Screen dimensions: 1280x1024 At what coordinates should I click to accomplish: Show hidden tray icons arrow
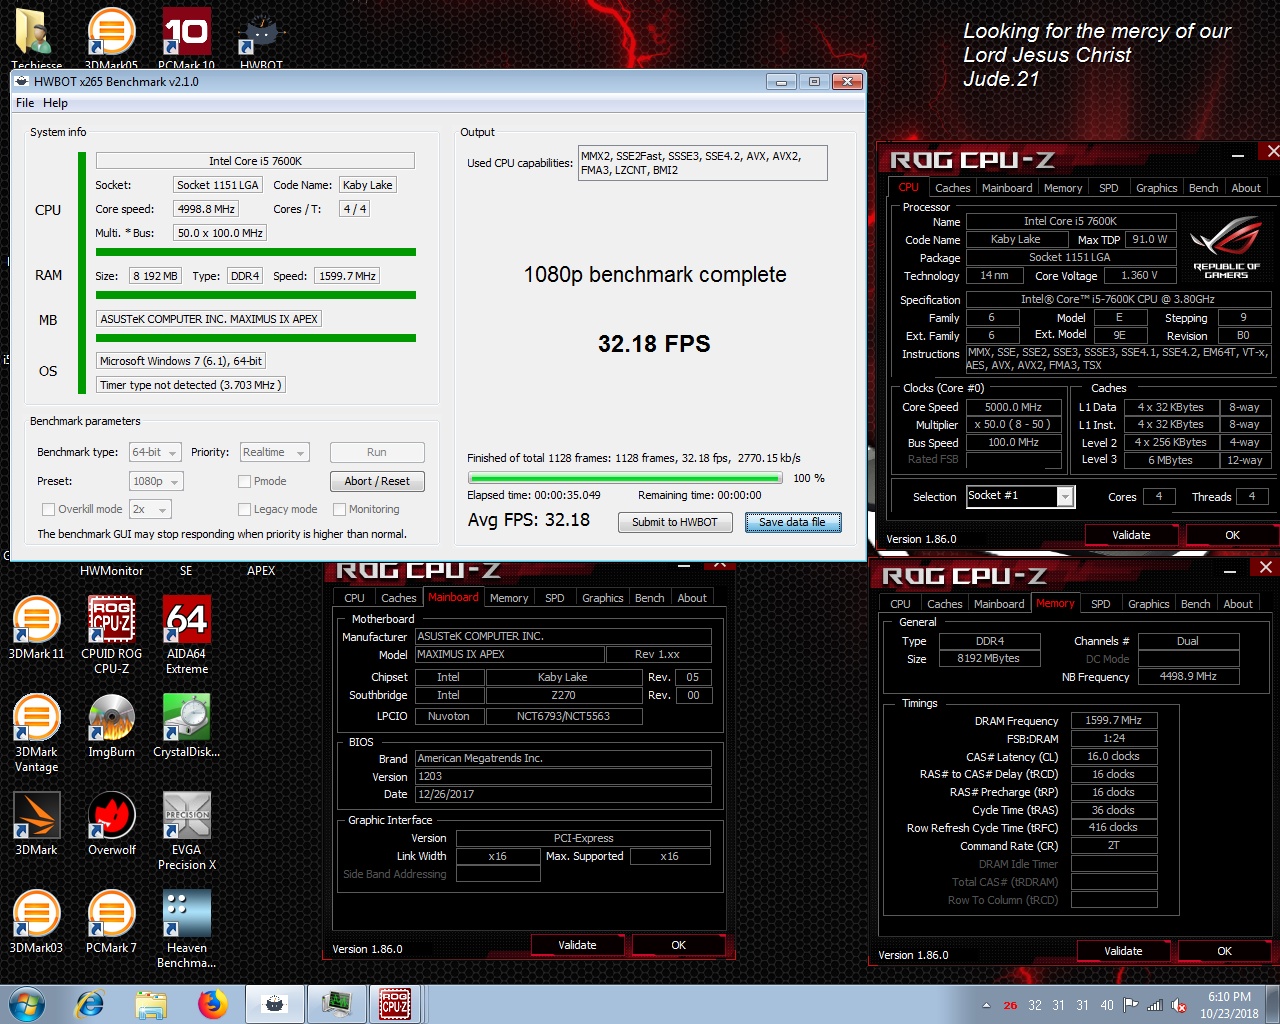986,1005
